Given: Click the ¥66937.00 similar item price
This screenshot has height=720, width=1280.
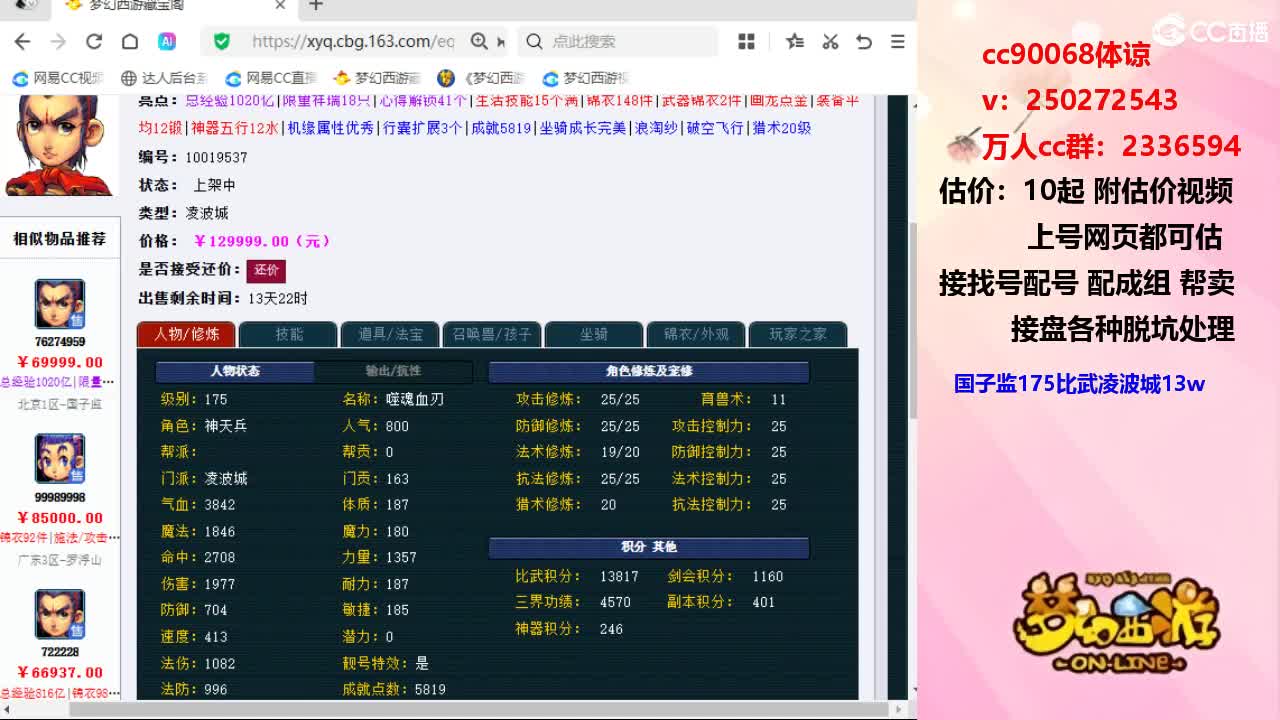Looking at the screenshot, I should [60, 673].
